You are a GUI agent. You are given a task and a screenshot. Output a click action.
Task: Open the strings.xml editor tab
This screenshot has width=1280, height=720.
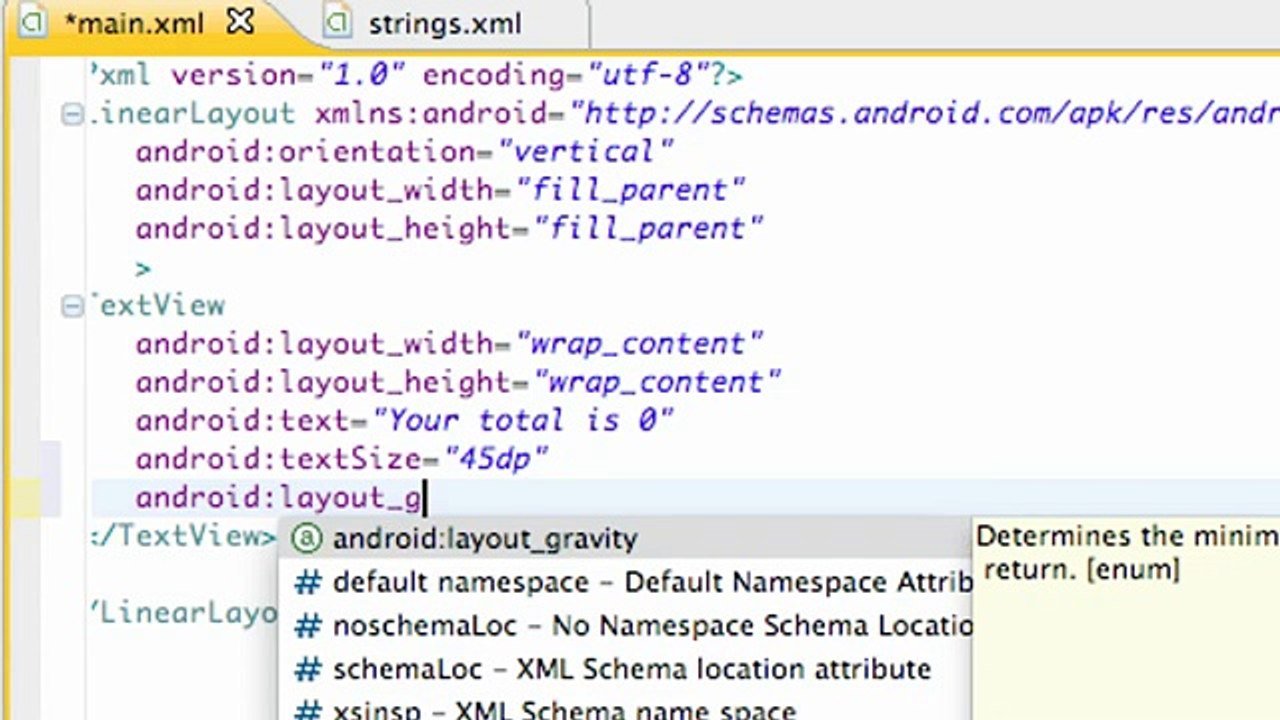point(444,24)
